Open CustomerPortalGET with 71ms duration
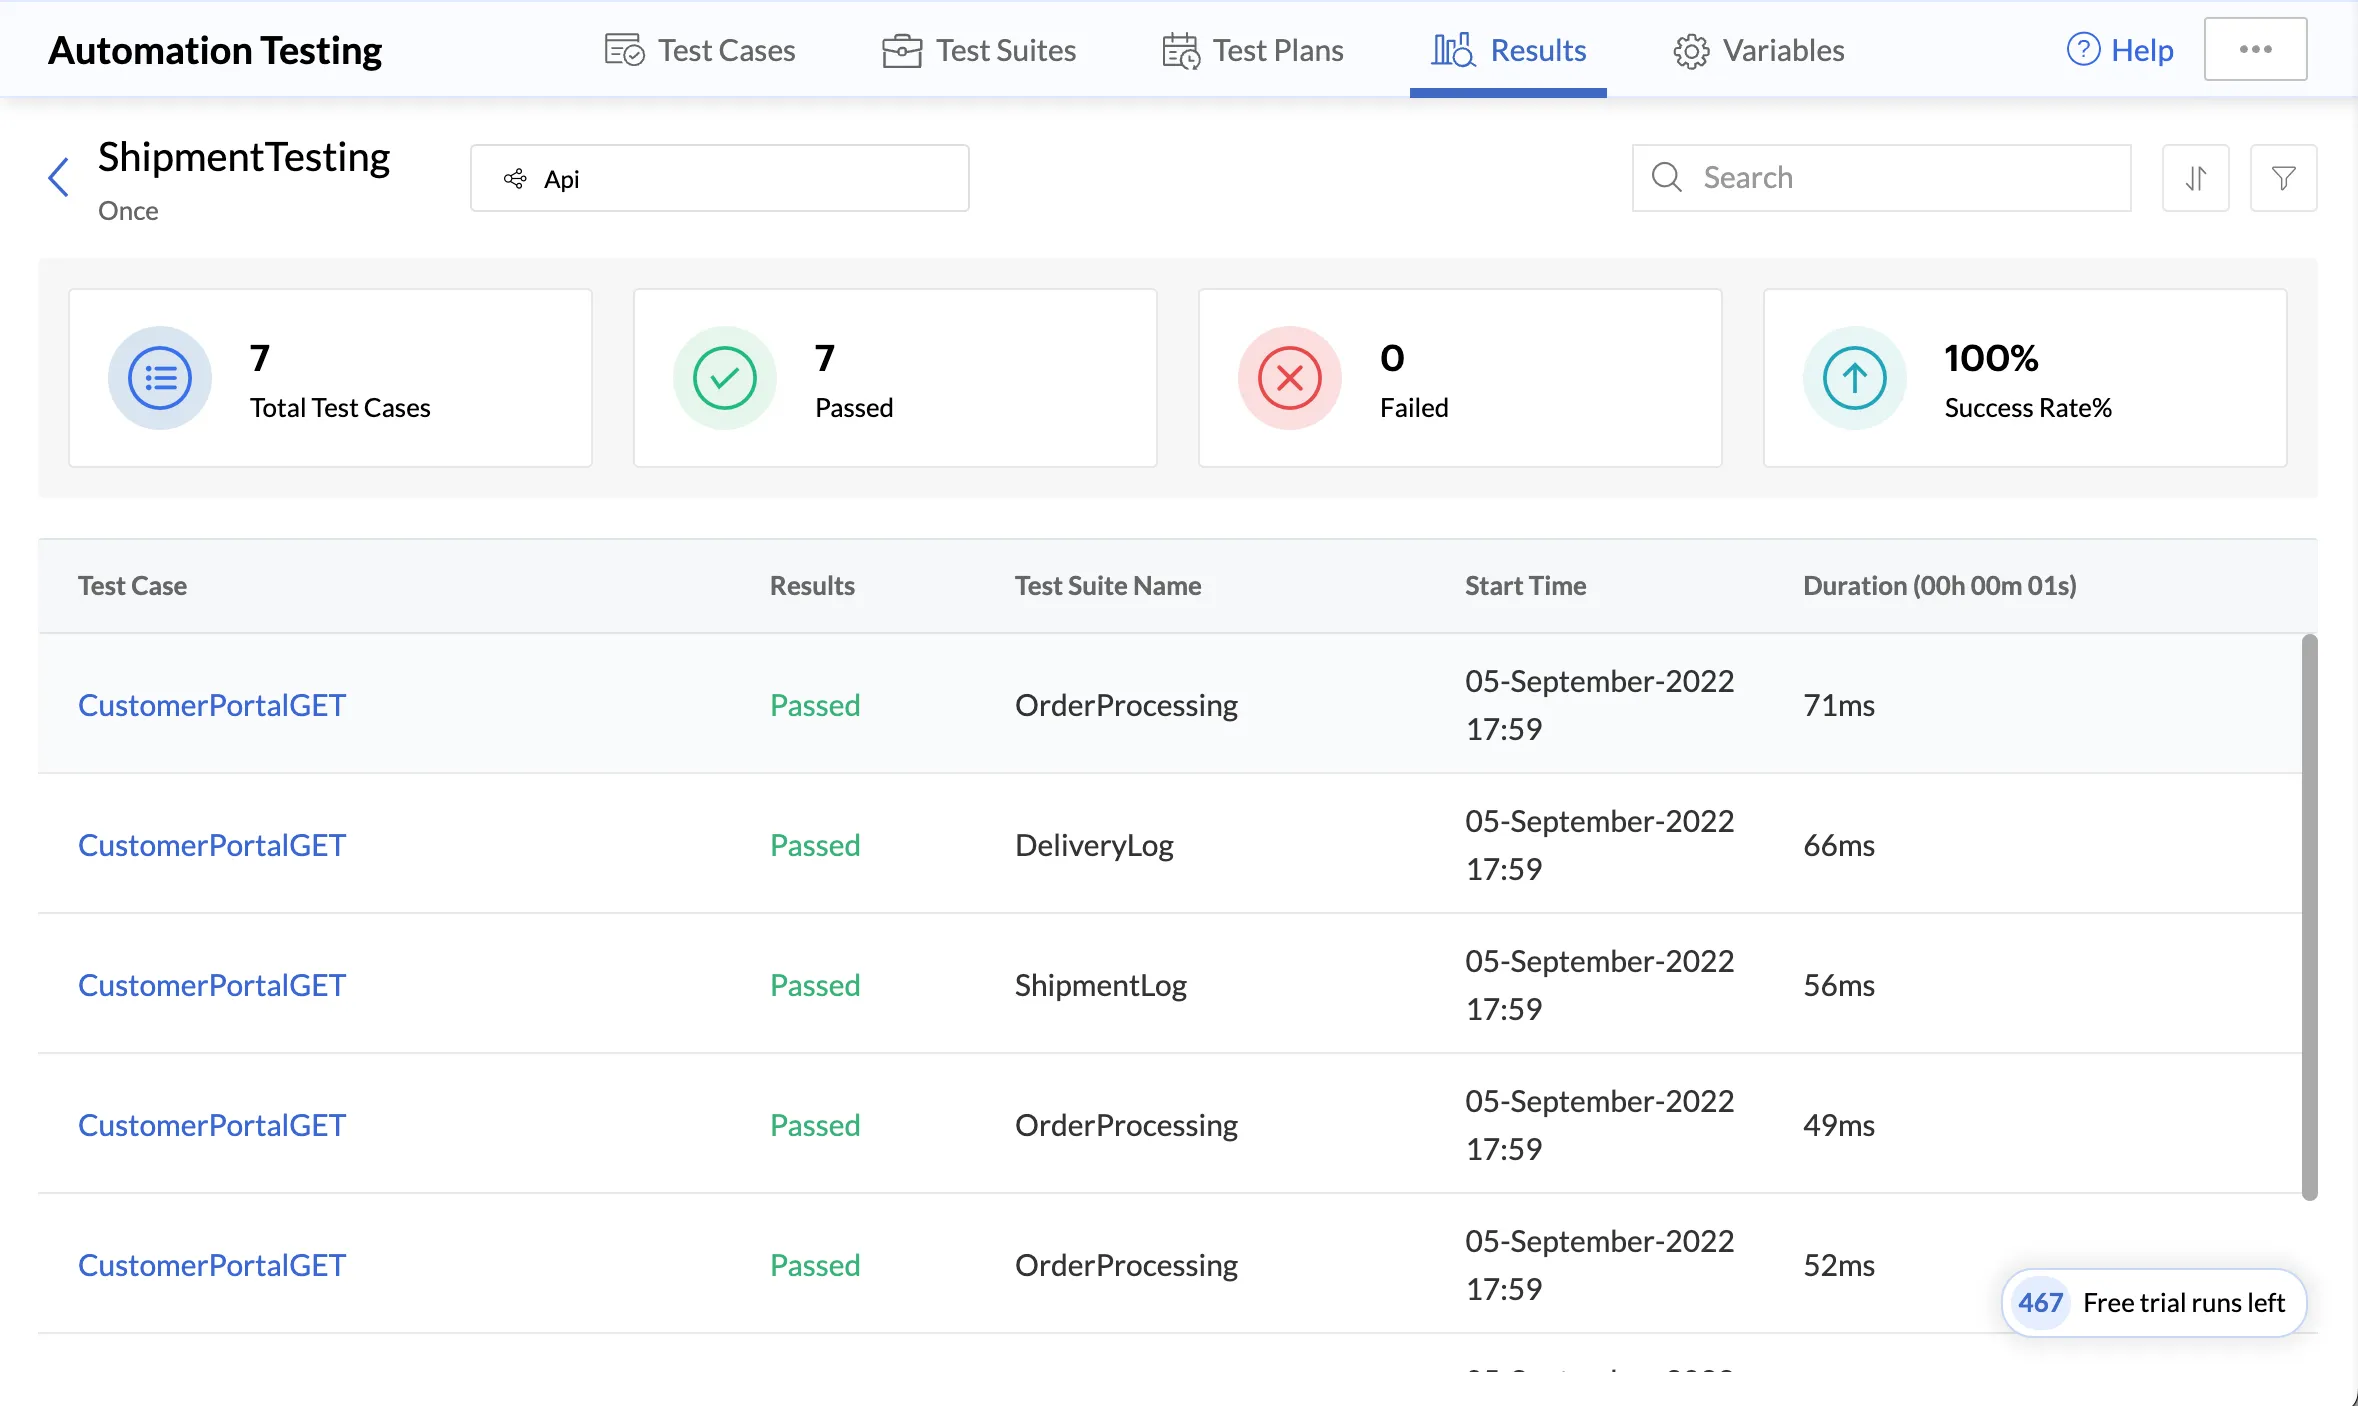The width and height of the screenshot is (2358, 1406). click(212, 705)
